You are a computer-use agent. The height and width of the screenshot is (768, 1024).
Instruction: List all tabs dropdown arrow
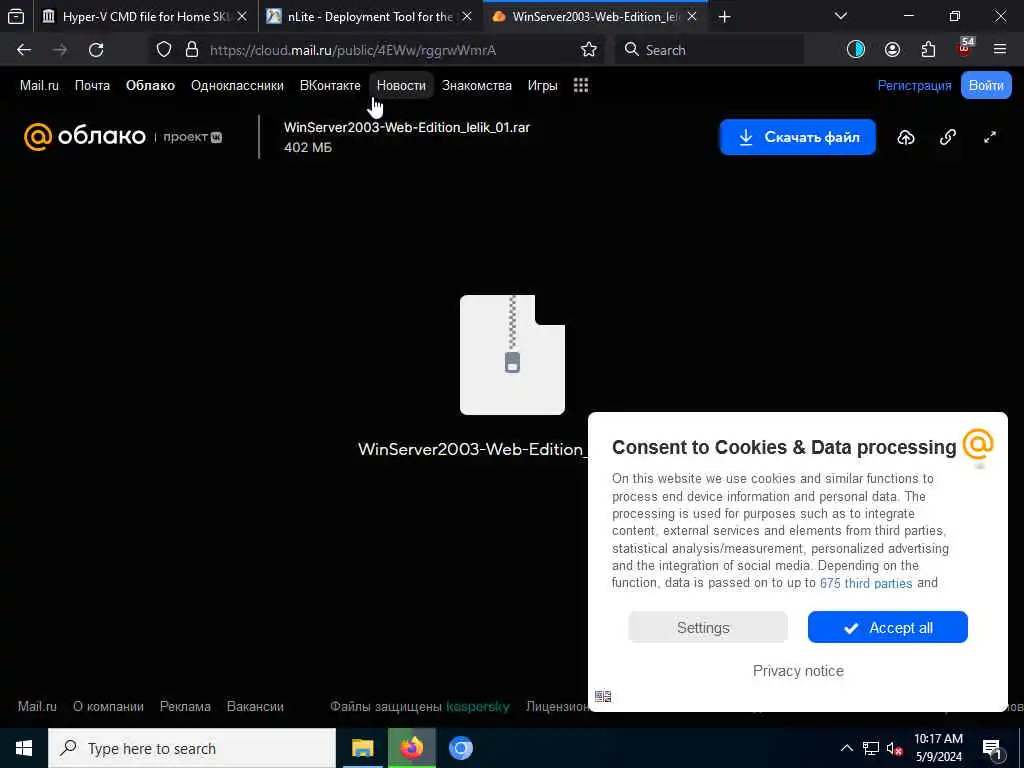coord(840,16)
